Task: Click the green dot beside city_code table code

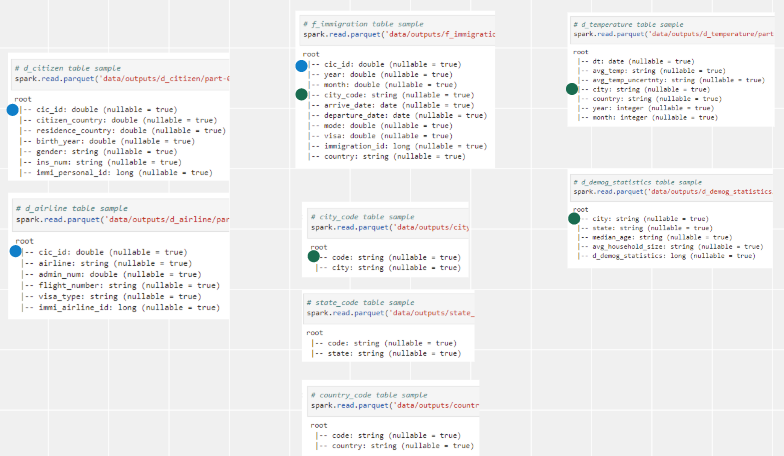Action: [314, 256]
